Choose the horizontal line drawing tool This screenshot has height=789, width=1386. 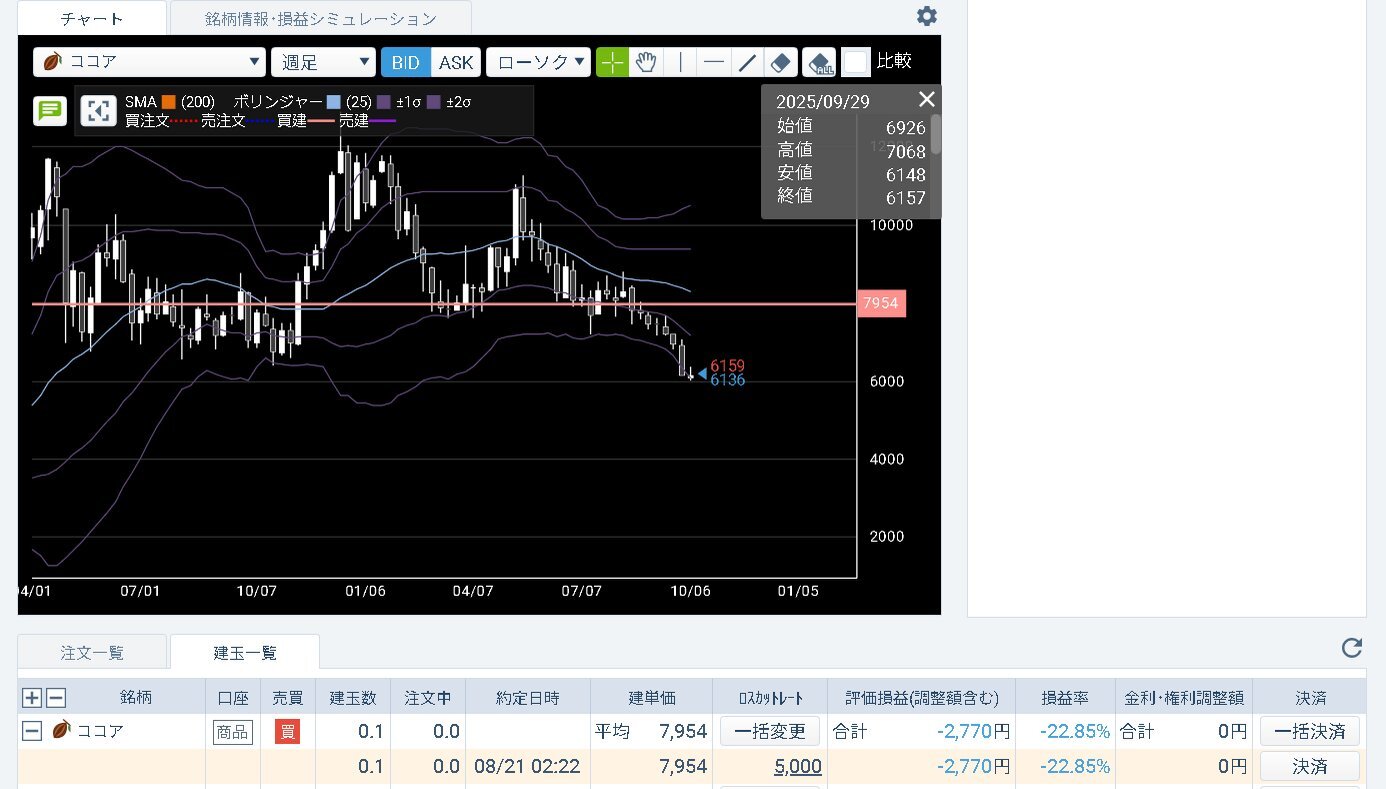tap(713, 62)
